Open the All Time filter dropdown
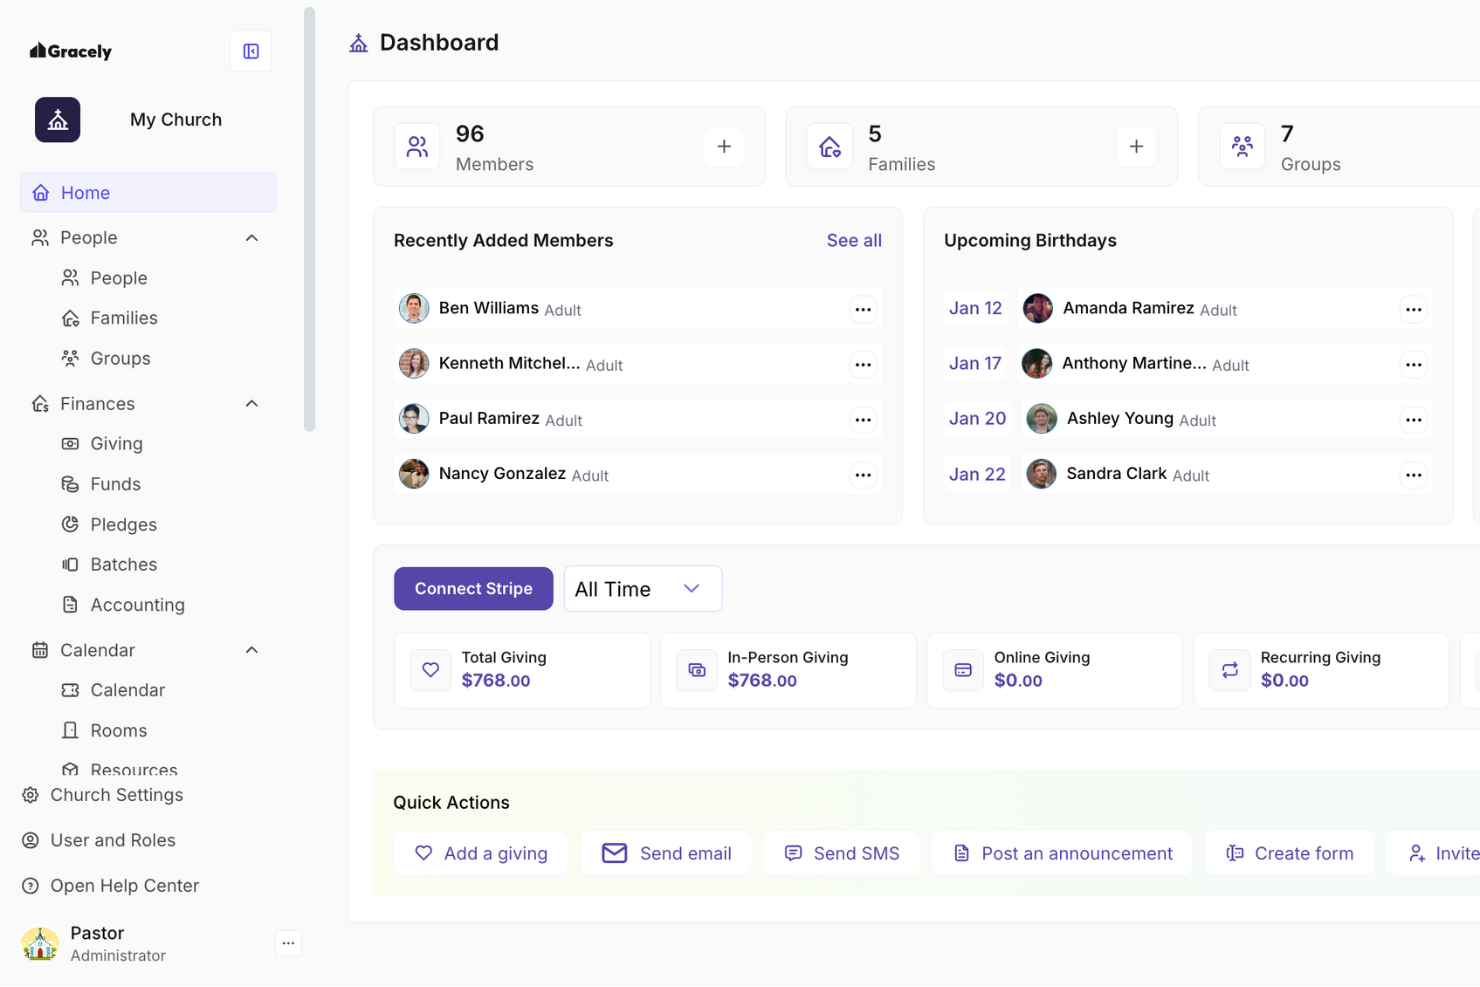Viewport: 1480px width, 987px height. click(x=643, y=588)
